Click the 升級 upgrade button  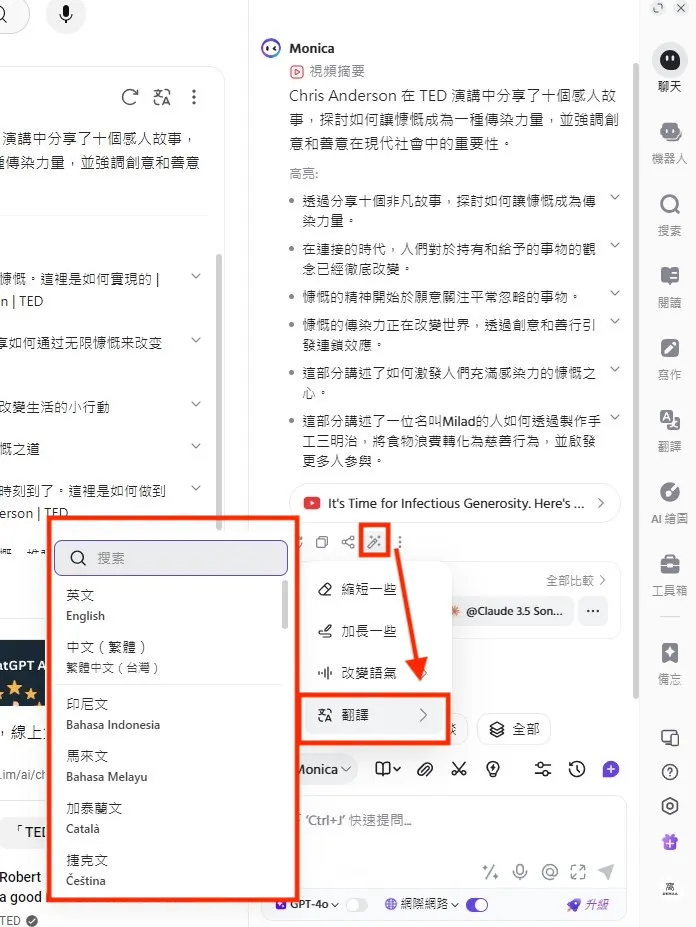point(588,905)
